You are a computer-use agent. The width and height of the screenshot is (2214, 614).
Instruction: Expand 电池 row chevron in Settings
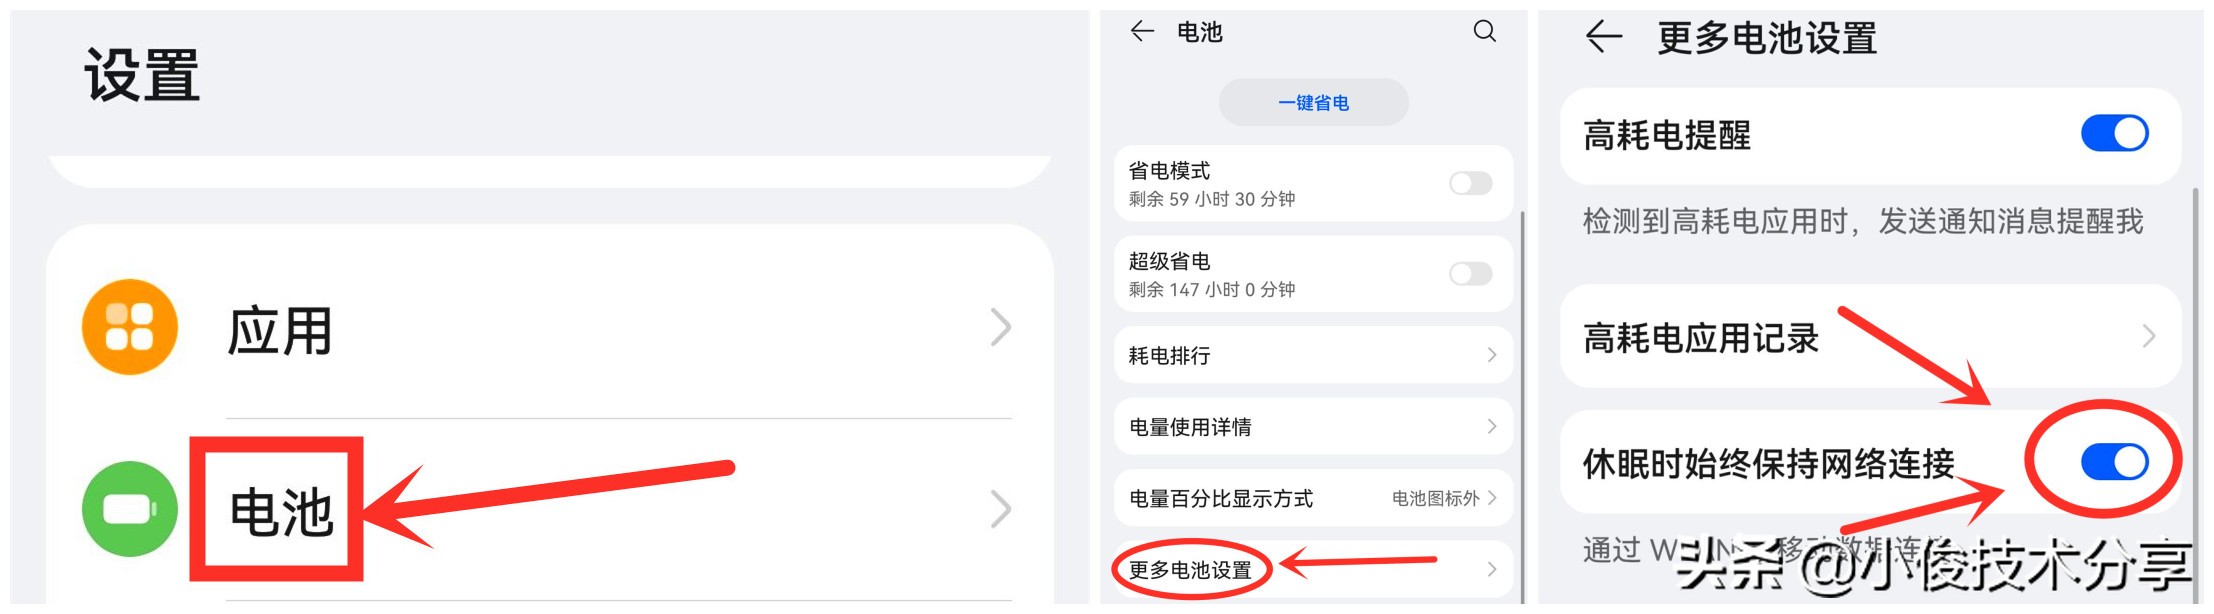[1001, 509]
